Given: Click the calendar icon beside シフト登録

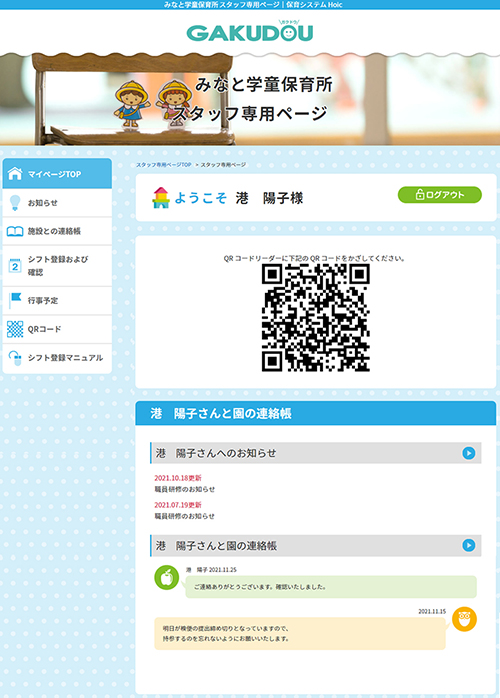Looking at the screenshot, I should pos(15,266).
